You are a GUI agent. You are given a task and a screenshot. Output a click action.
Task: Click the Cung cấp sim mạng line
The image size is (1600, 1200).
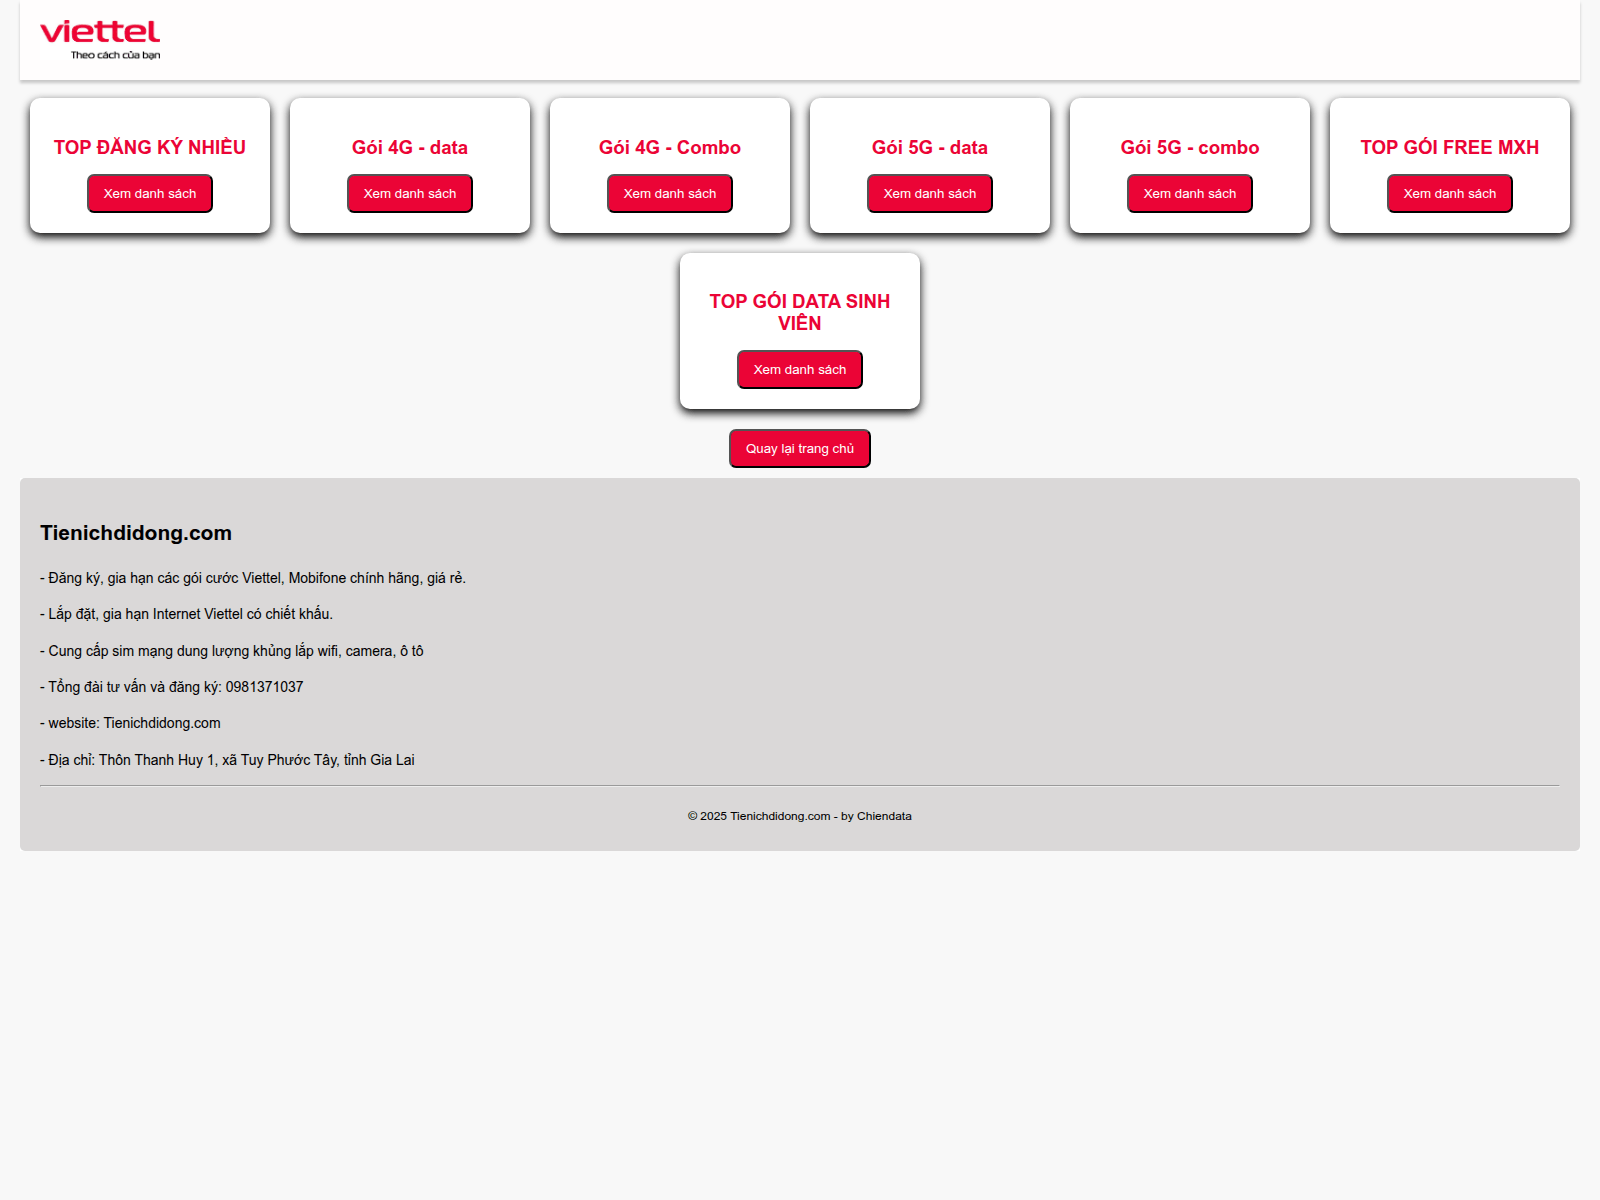coord(232,651)
